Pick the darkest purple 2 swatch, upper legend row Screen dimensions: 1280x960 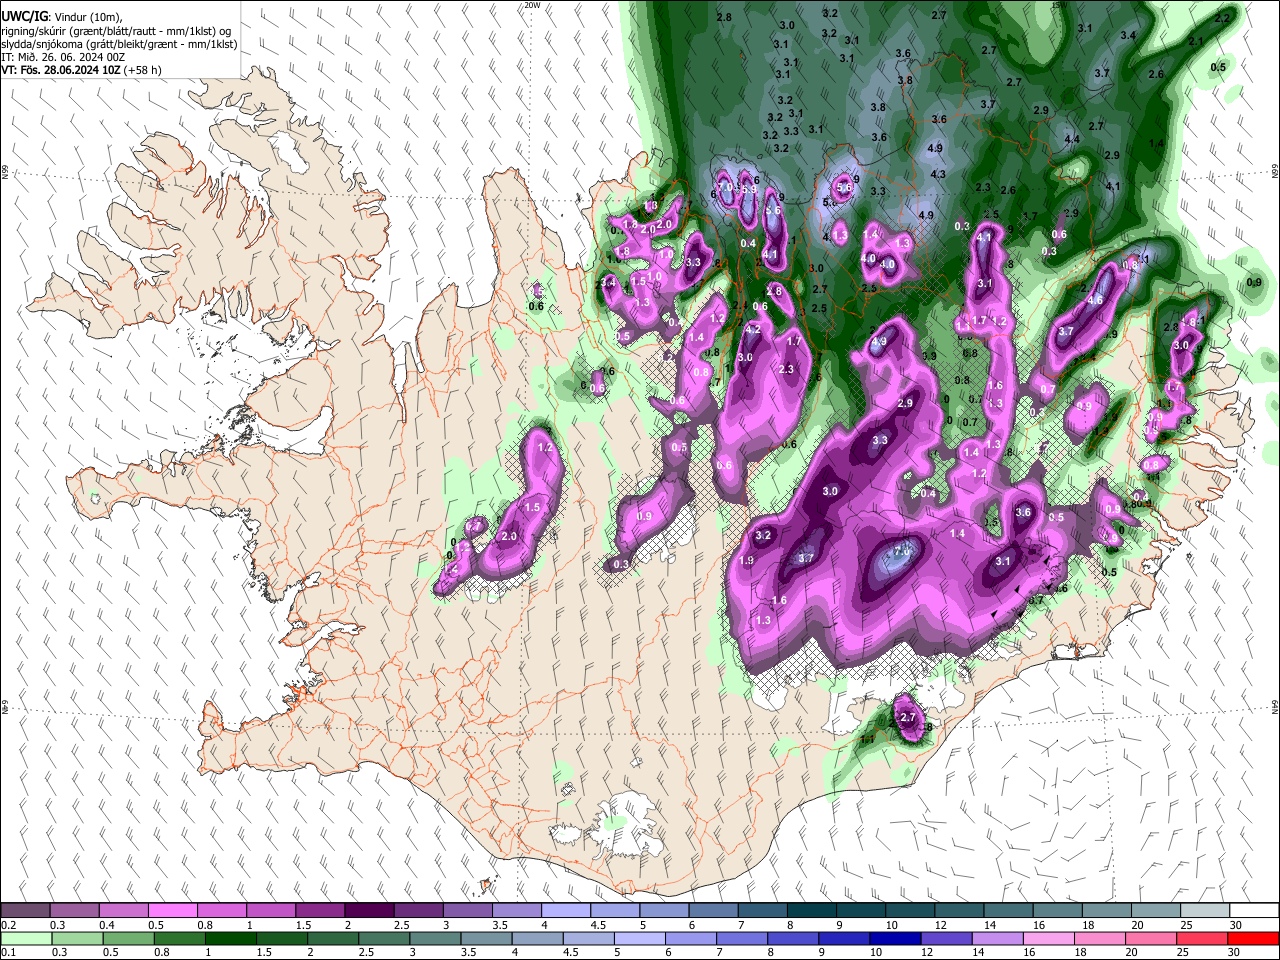point(368,911)
